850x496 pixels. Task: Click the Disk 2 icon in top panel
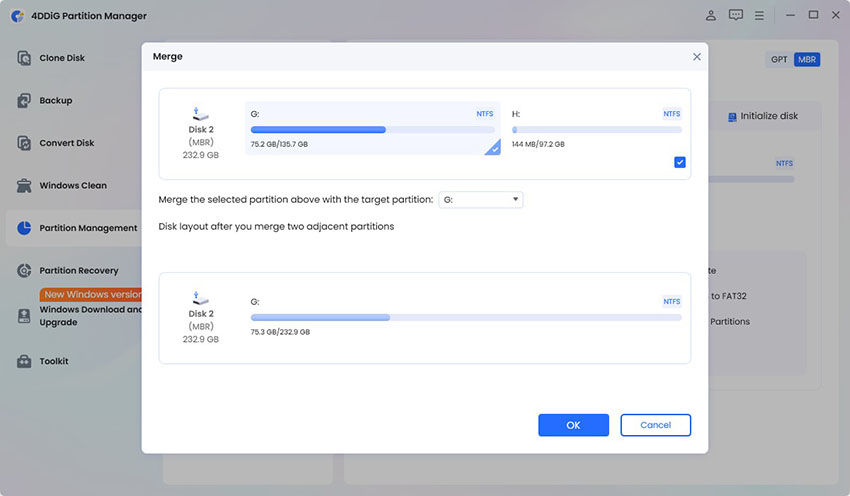coord(201,114)
